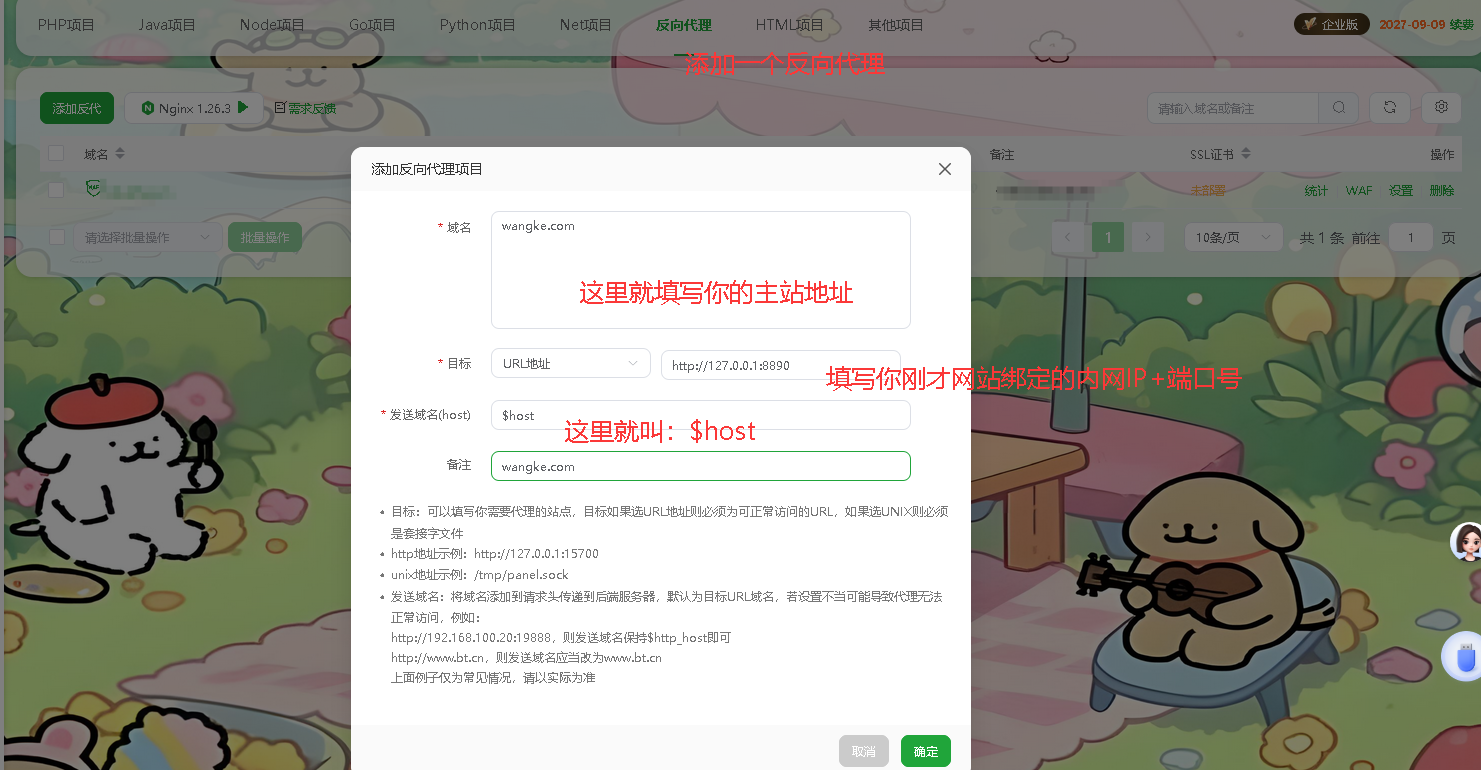Click the 添加反代 green button
Viewport: 1481px width, 770px height.
[77, 108]
